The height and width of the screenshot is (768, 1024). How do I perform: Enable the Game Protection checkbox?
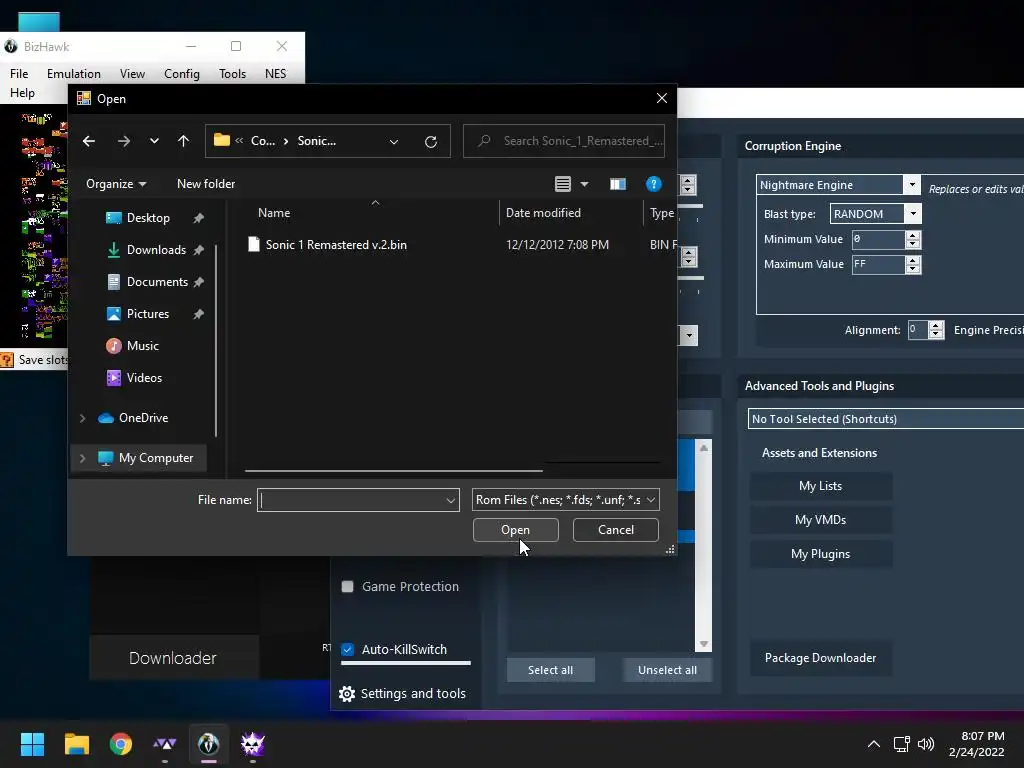(x=347, y=586)
